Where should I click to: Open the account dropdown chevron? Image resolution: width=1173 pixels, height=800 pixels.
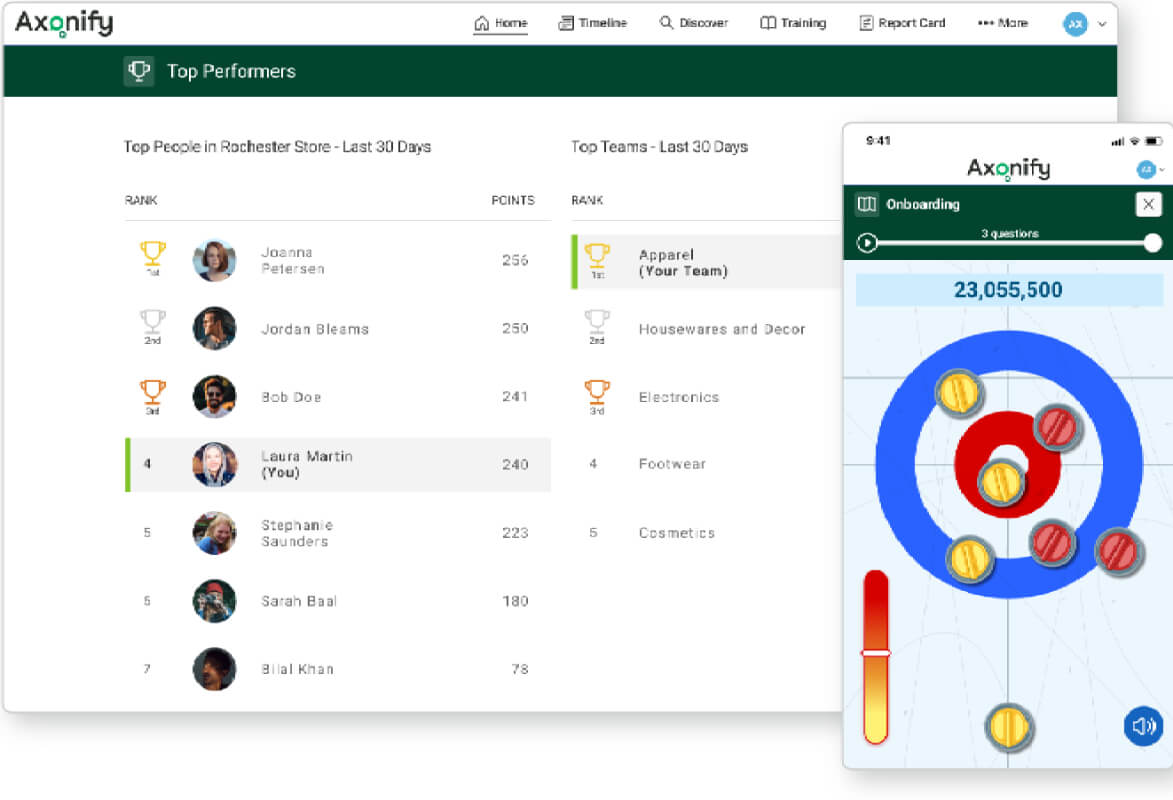point(1102,24)
